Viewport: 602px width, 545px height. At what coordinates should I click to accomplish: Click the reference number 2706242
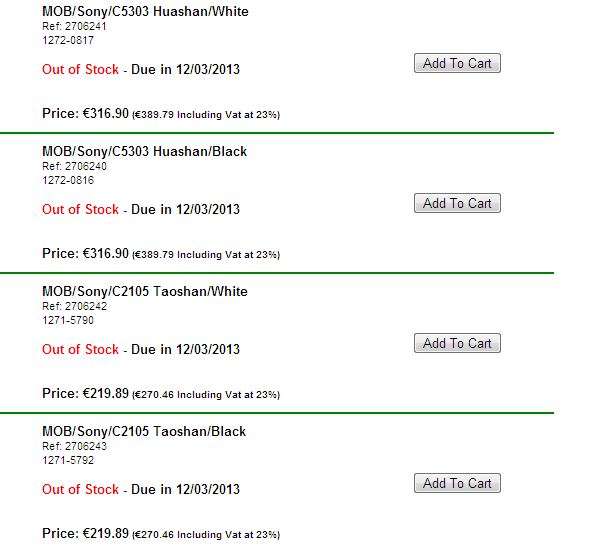click(x=86, y=307)
